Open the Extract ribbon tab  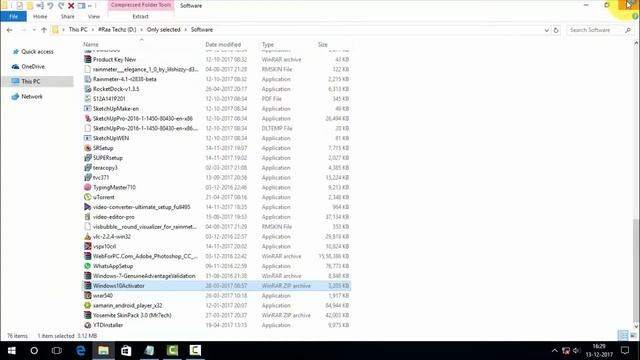point(140,17)
